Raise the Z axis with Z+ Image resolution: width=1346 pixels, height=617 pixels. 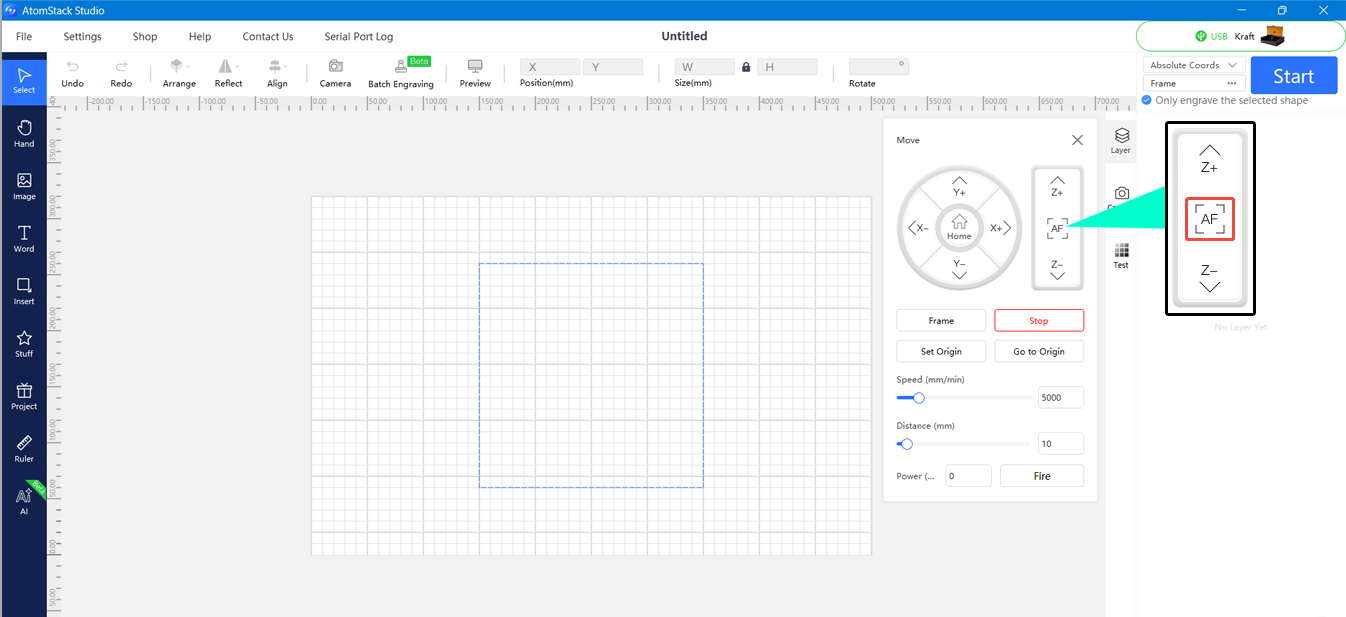tap(1057, 186)
